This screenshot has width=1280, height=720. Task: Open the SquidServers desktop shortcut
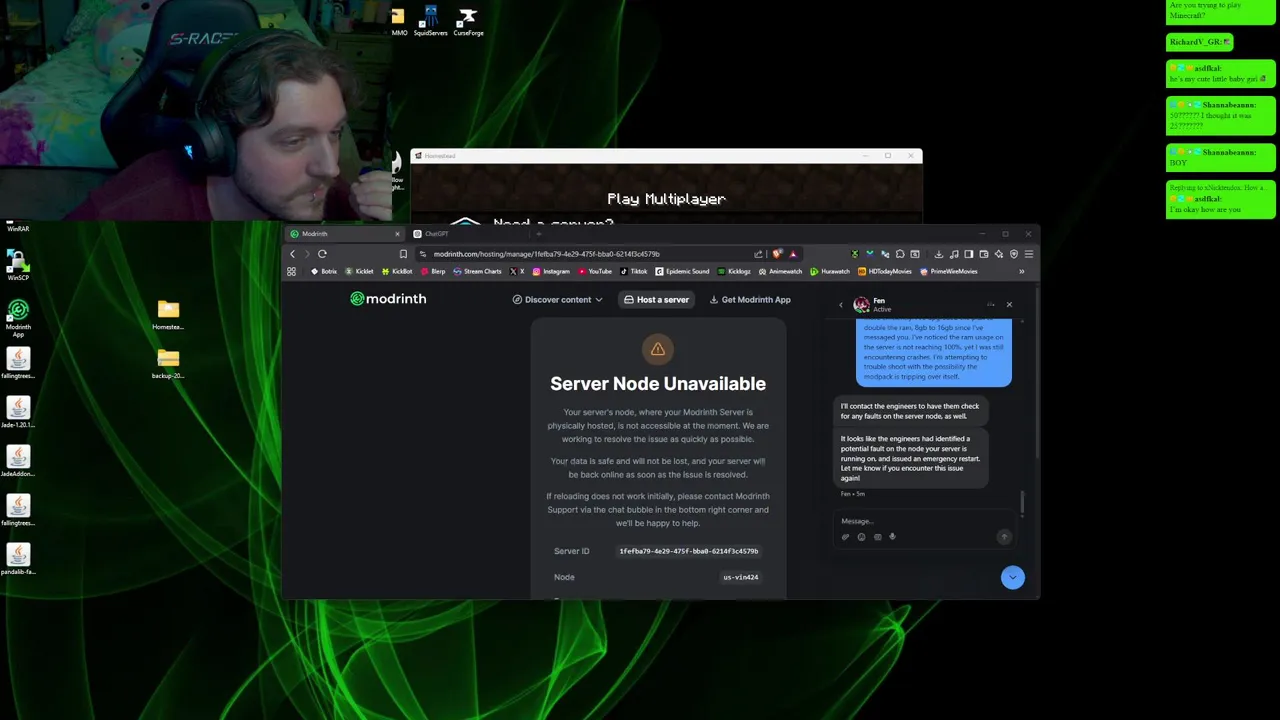pos(431,22)
